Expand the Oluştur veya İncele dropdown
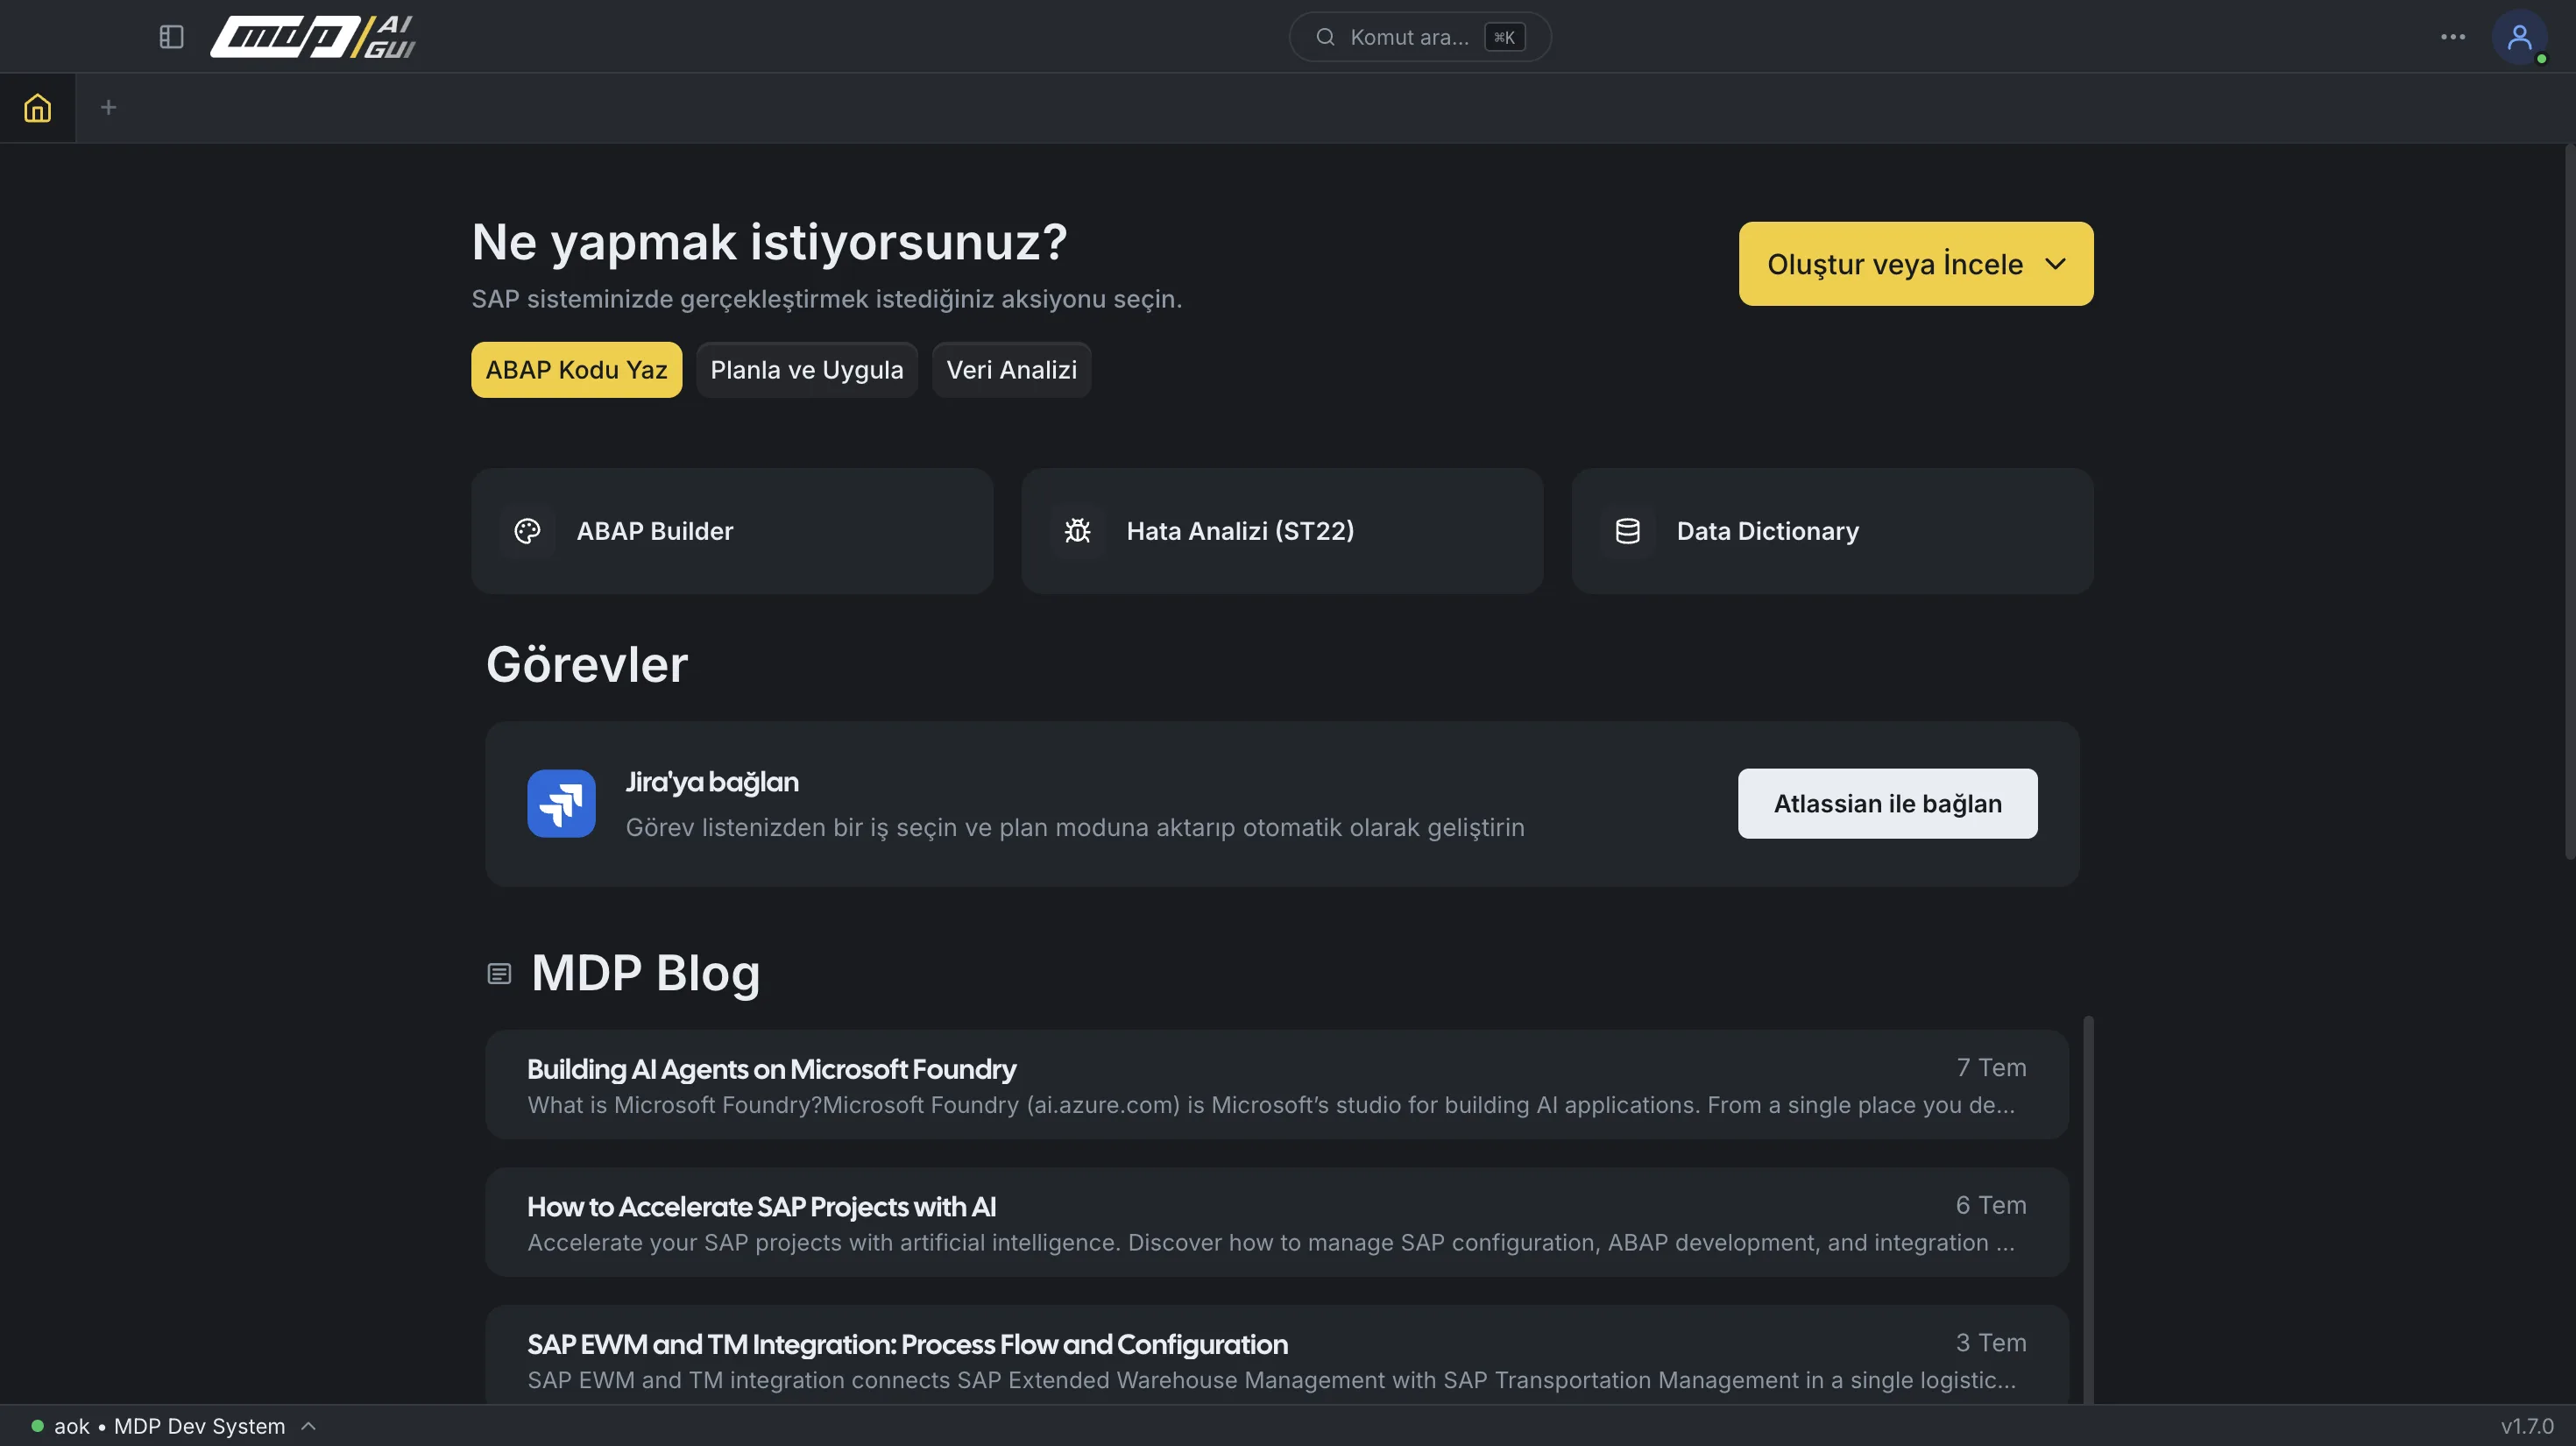Viewport: 2576px width, 1446px height. (x=1915, y=264)
